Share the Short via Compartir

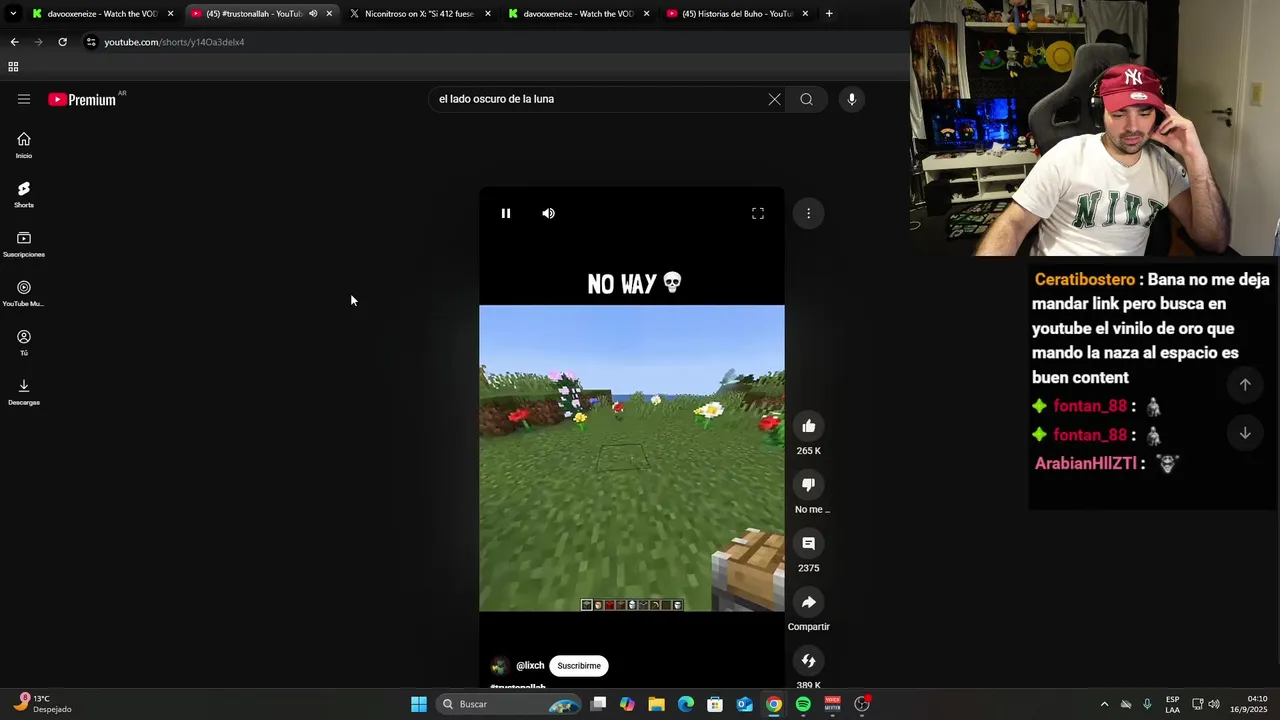(x=808, y=602)
